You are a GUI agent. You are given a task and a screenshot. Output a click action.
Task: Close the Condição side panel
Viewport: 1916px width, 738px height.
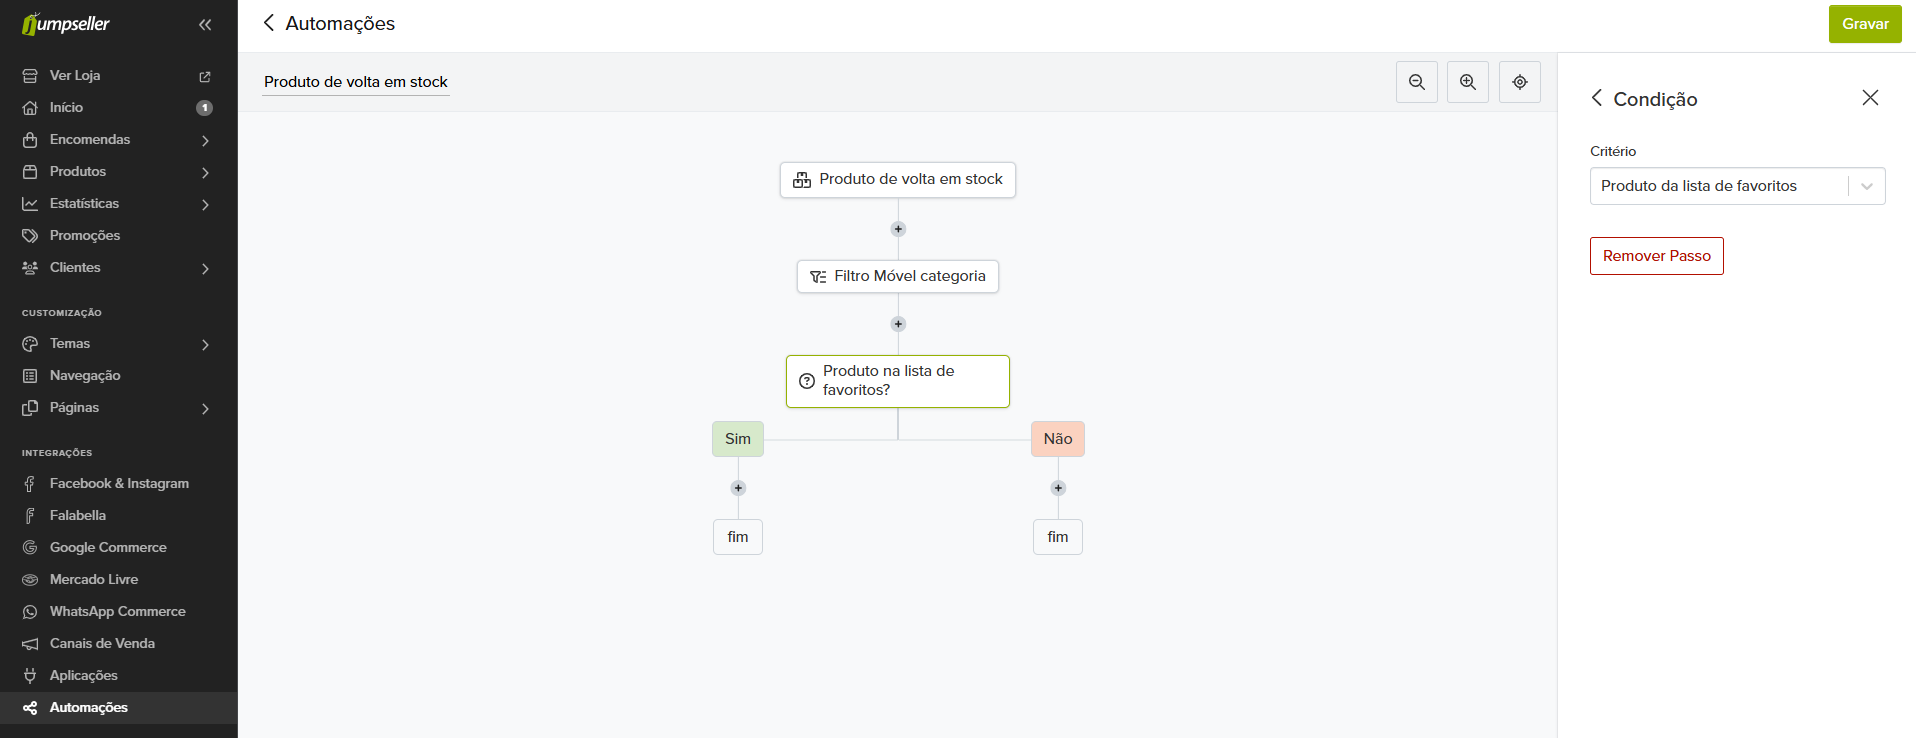(x=1870, y=98)
